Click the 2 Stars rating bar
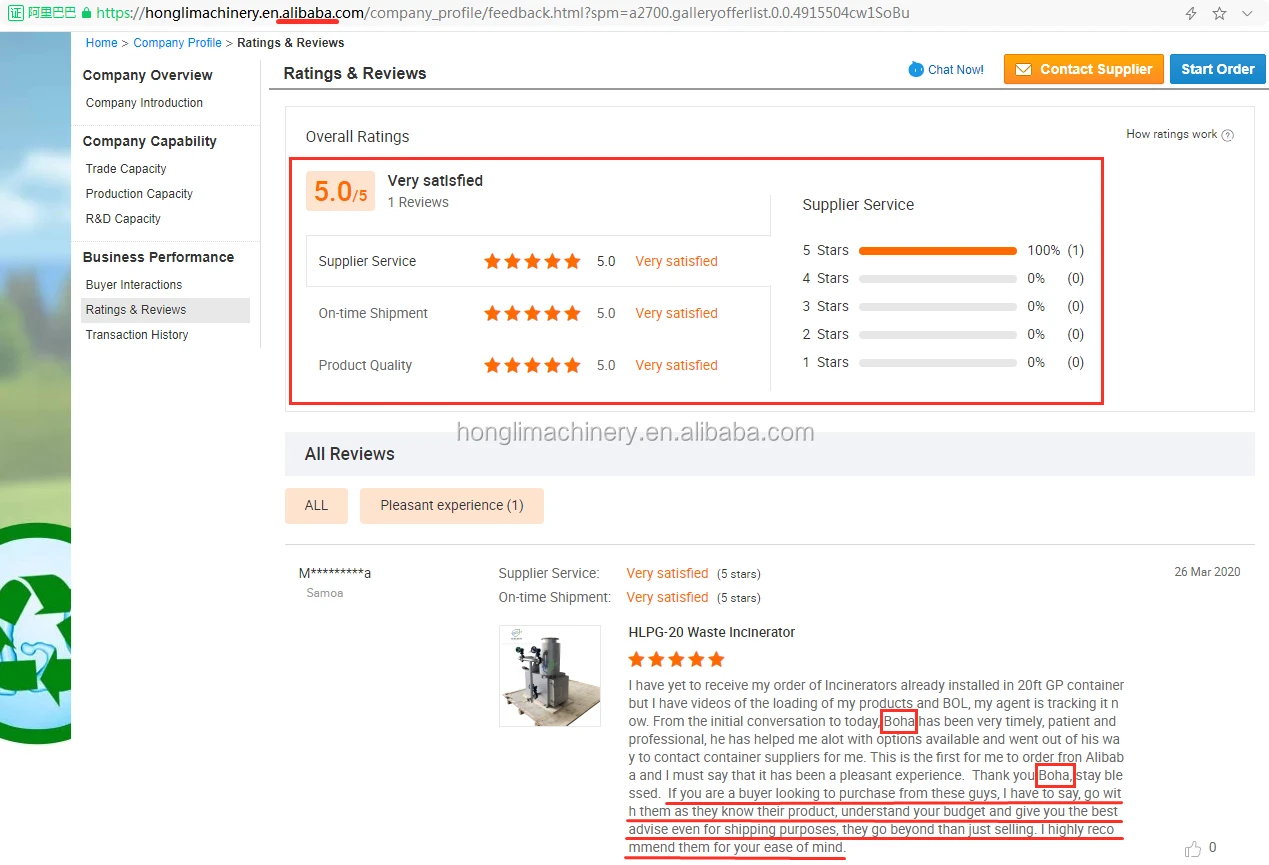 [x=938, y=334]
